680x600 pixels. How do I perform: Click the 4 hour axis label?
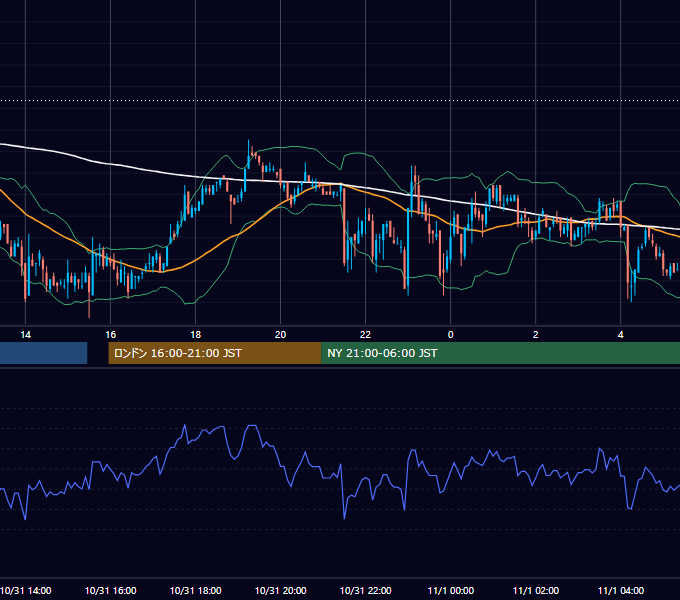621,335
